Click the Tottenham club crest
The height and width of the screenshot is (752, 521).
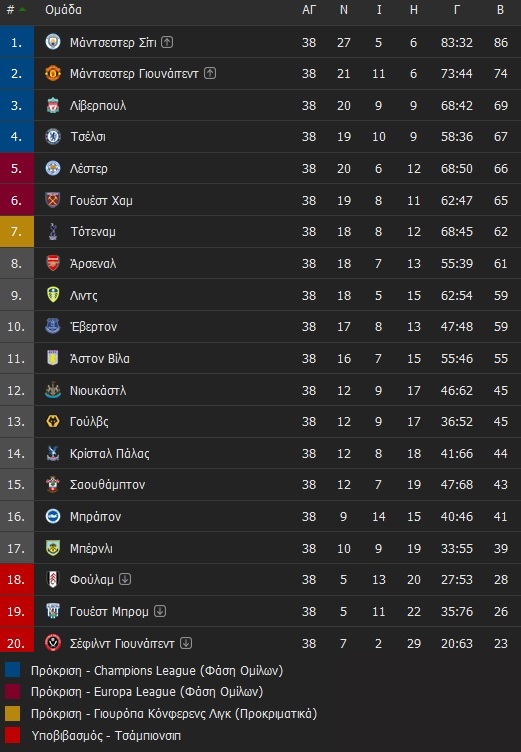coord(53,232)
